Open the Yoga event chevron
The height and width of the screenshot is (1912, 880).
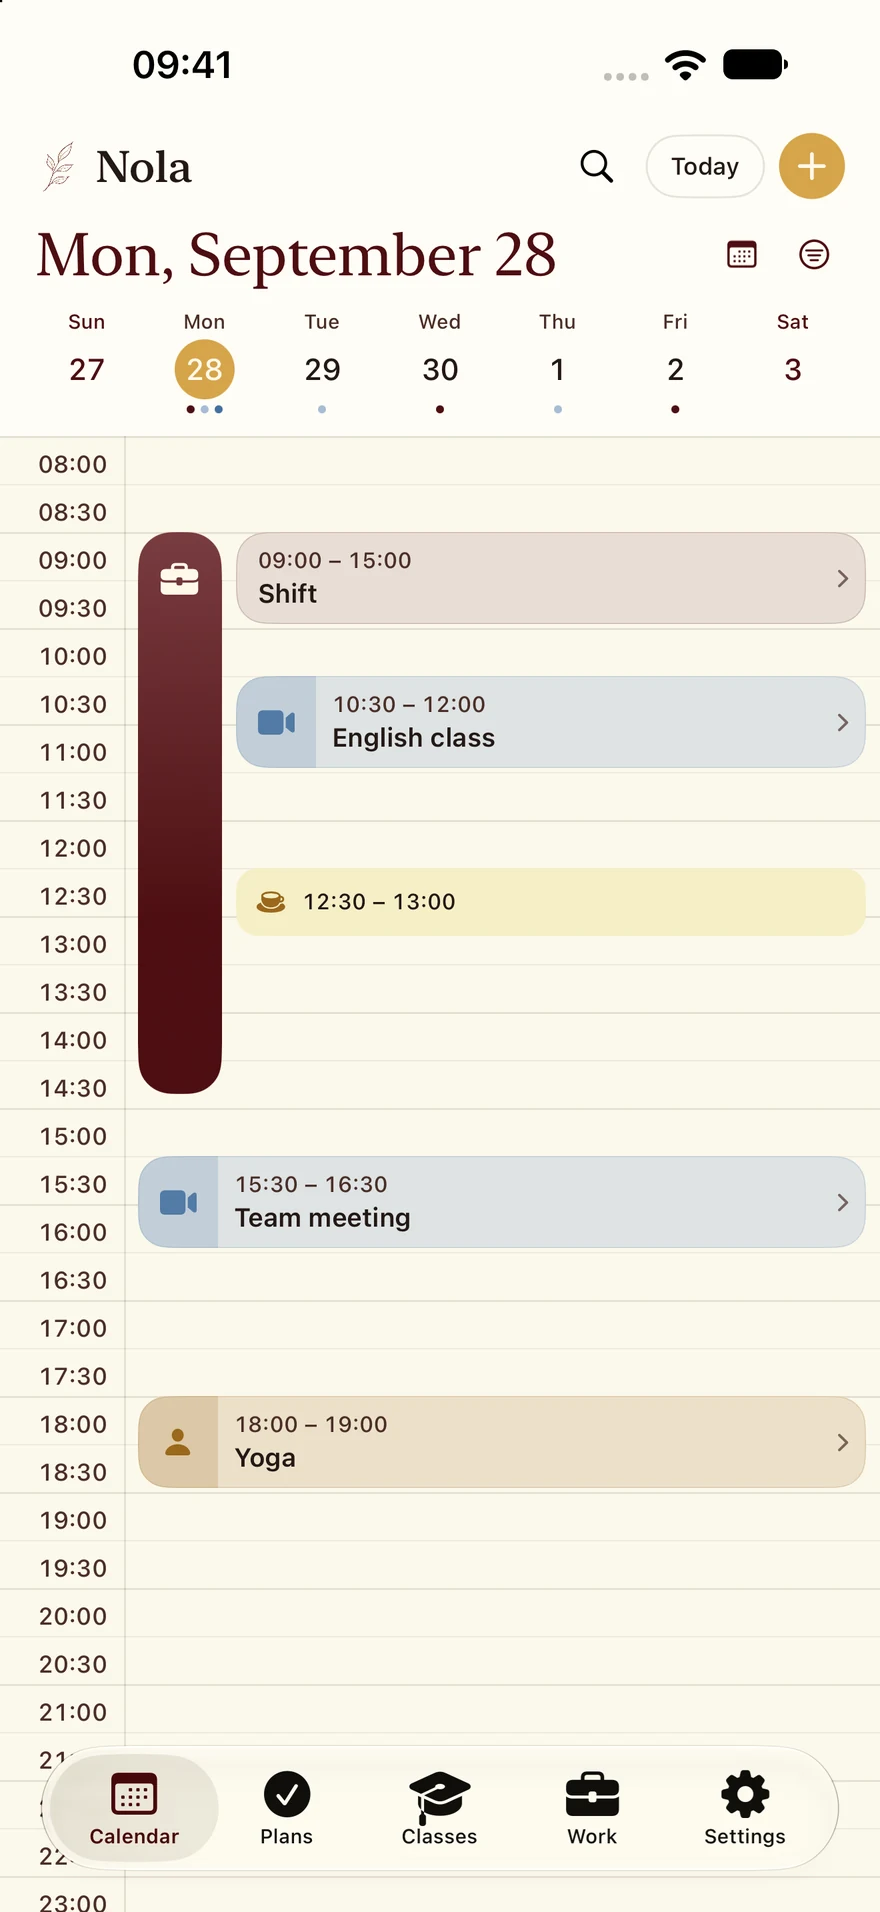click(843, 1442)
